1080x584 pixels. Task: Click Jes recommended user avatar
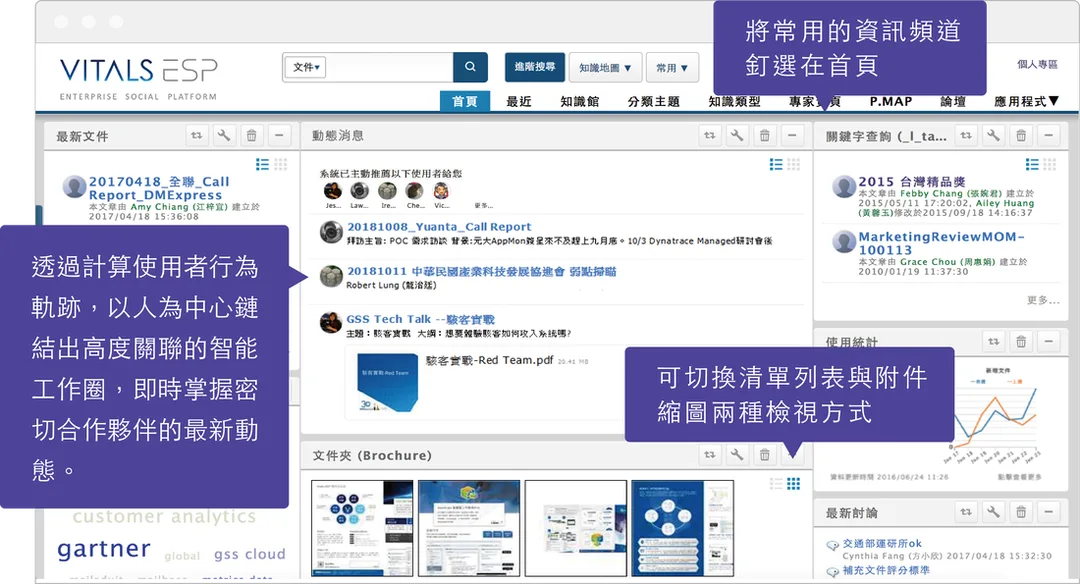point(333,191)
